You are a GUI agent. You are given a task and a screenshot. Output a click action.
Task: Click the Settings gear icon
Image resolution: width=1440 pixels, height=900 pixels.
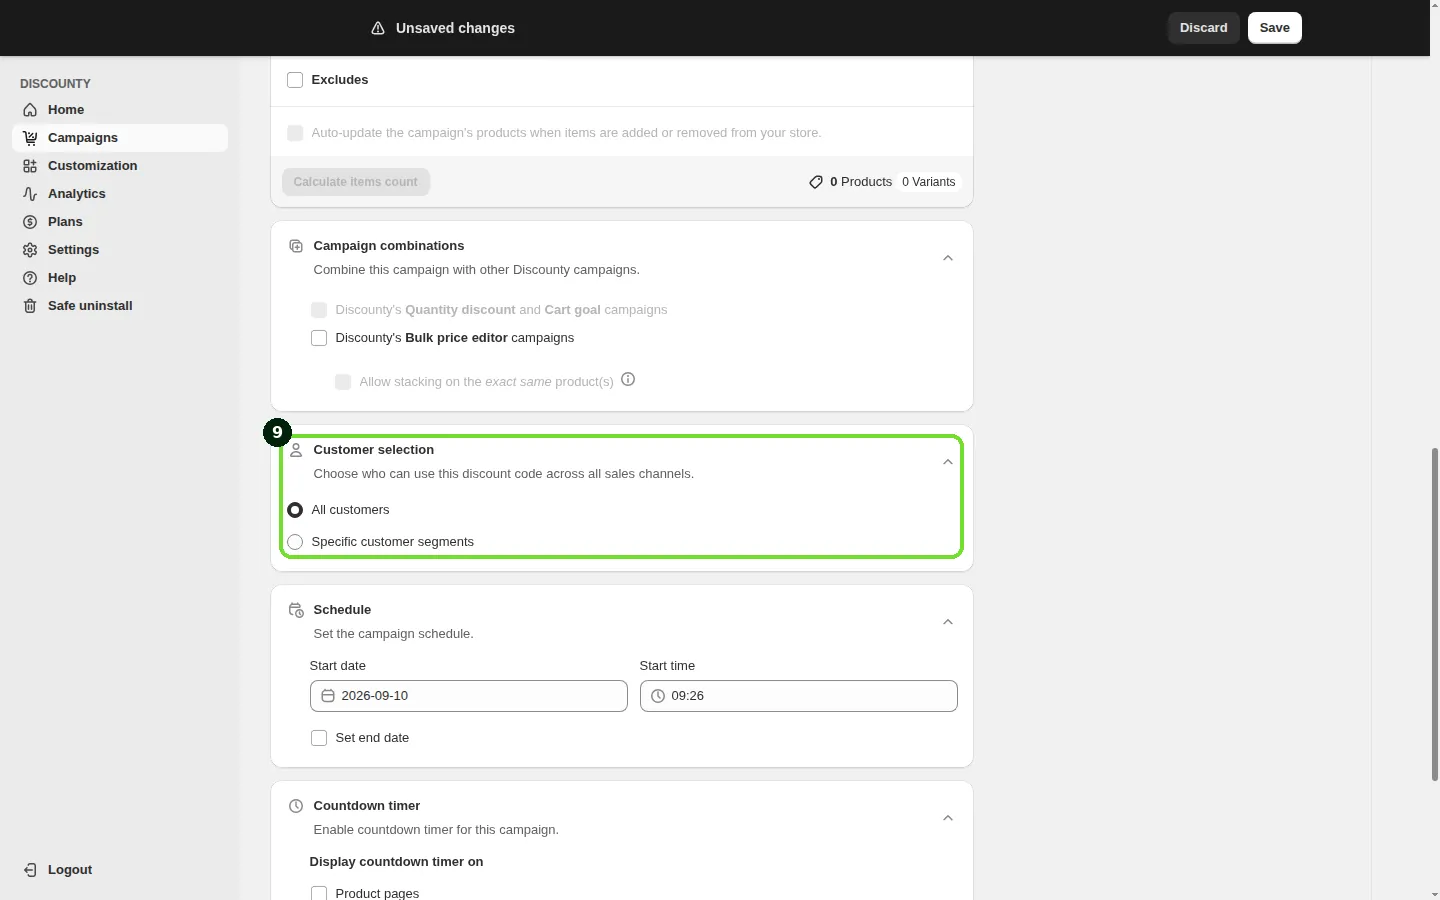click(30, 250)
